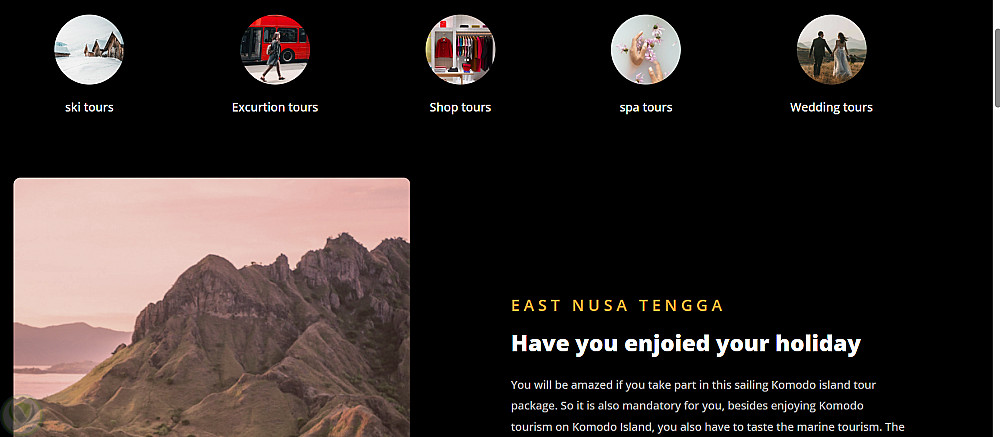The height and width of the screenshot is (437, 1000).
Task: Select the spa tours text label
Action: pos(646,107)
